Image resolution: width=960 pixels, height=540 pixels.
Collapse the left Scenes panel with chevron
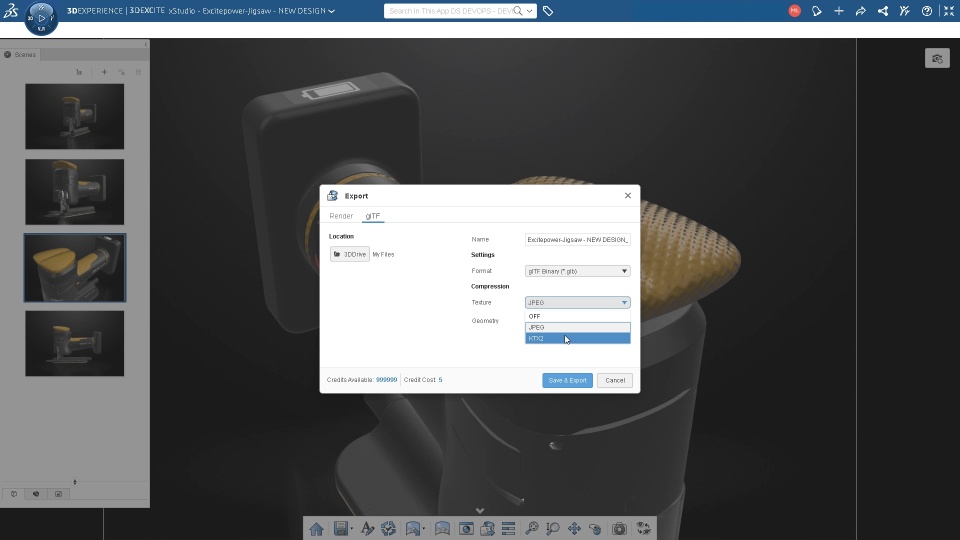click(146, 44)
